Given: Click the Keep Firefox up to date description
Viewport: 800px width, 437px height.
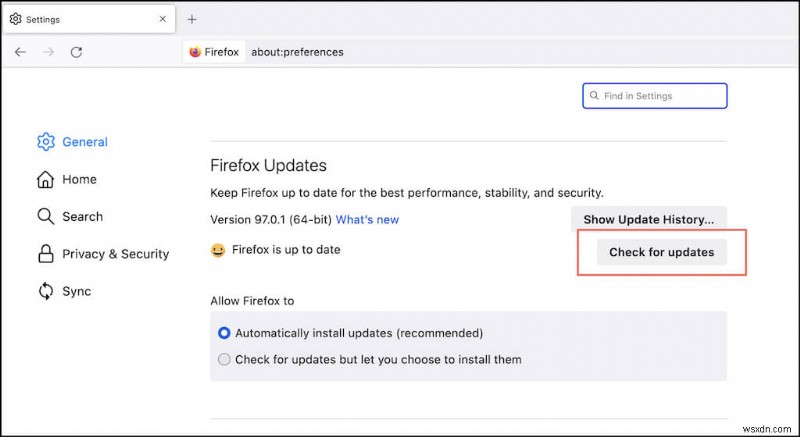Looking at the screenshot, I should pyautogui.click(x=407, y=193).
